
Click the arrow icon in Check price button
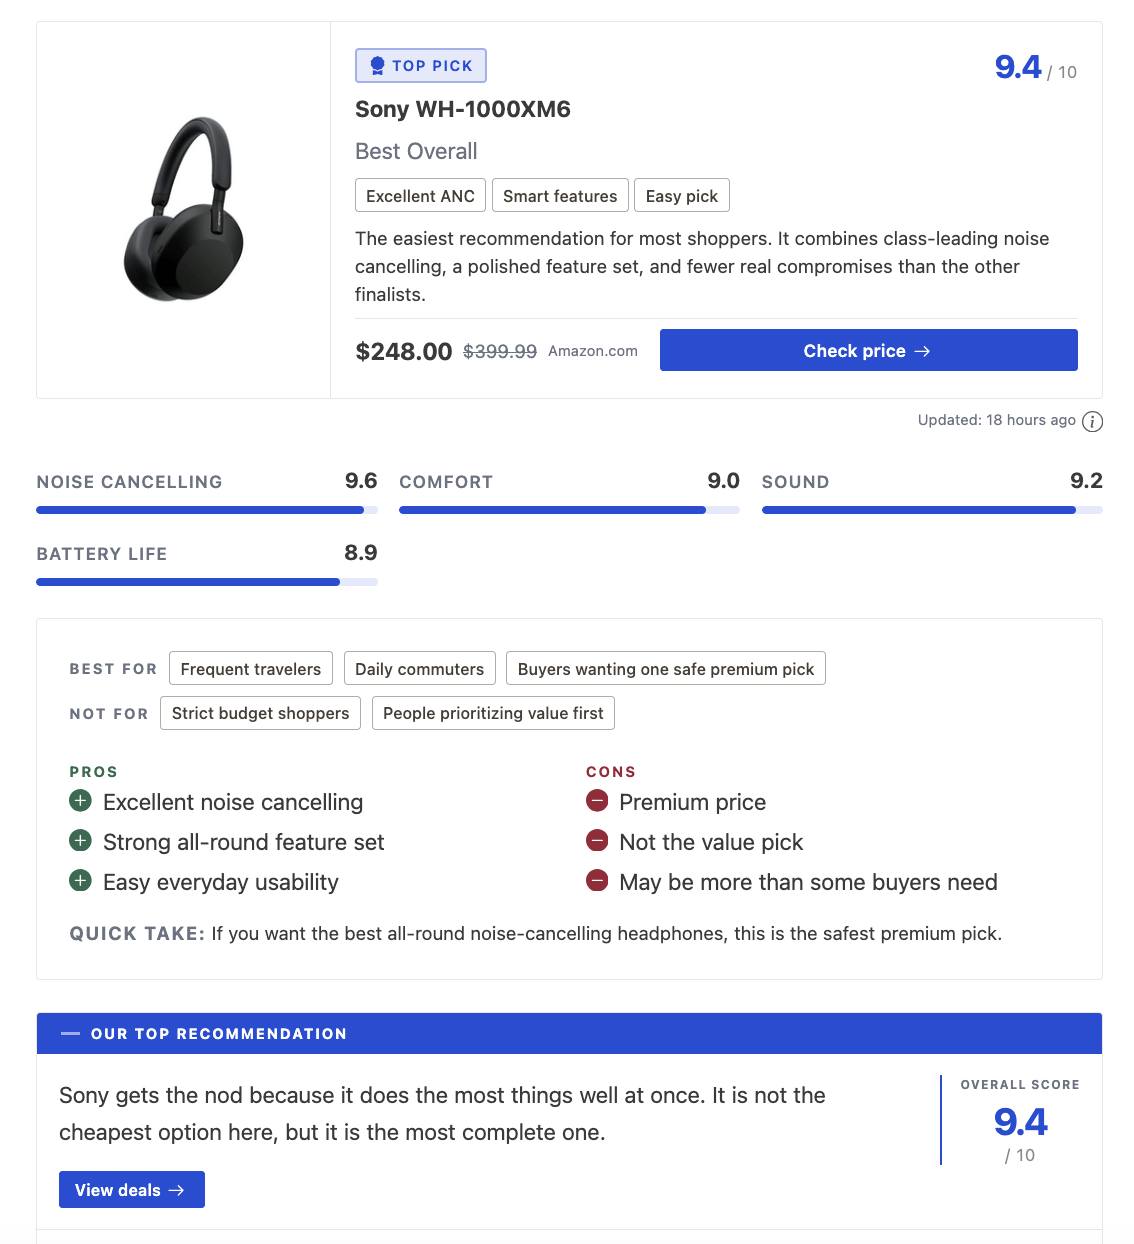pos(921,351)
